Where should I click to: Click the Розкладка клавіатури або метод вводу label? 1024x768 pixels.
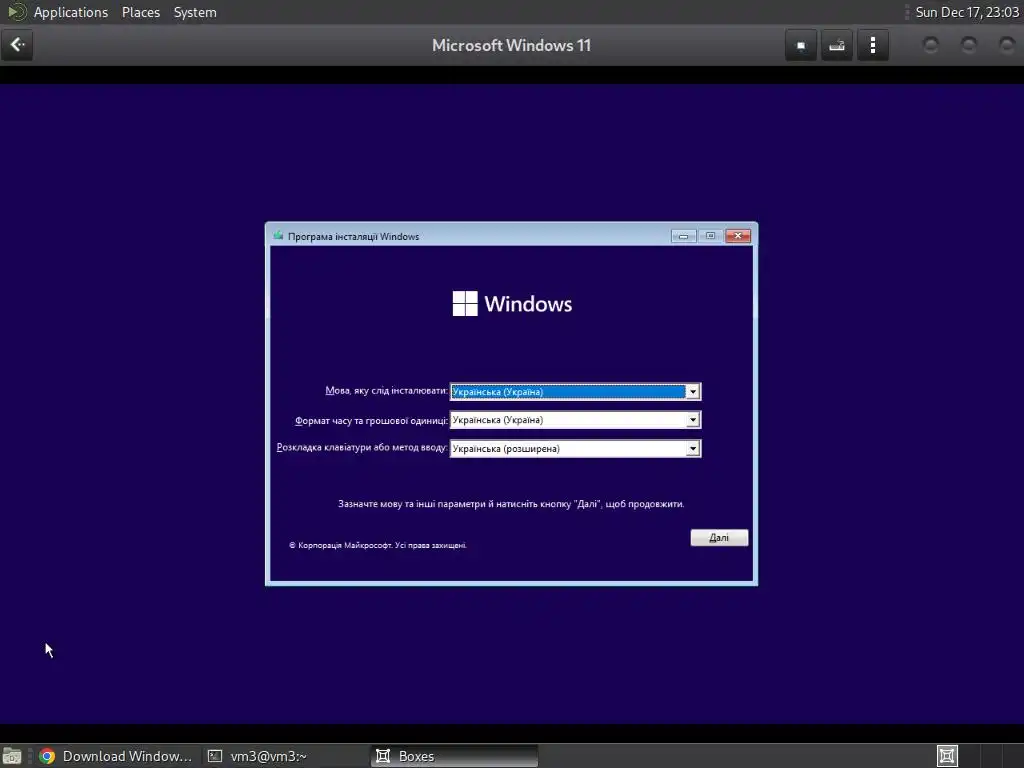[x=362, y=448]
